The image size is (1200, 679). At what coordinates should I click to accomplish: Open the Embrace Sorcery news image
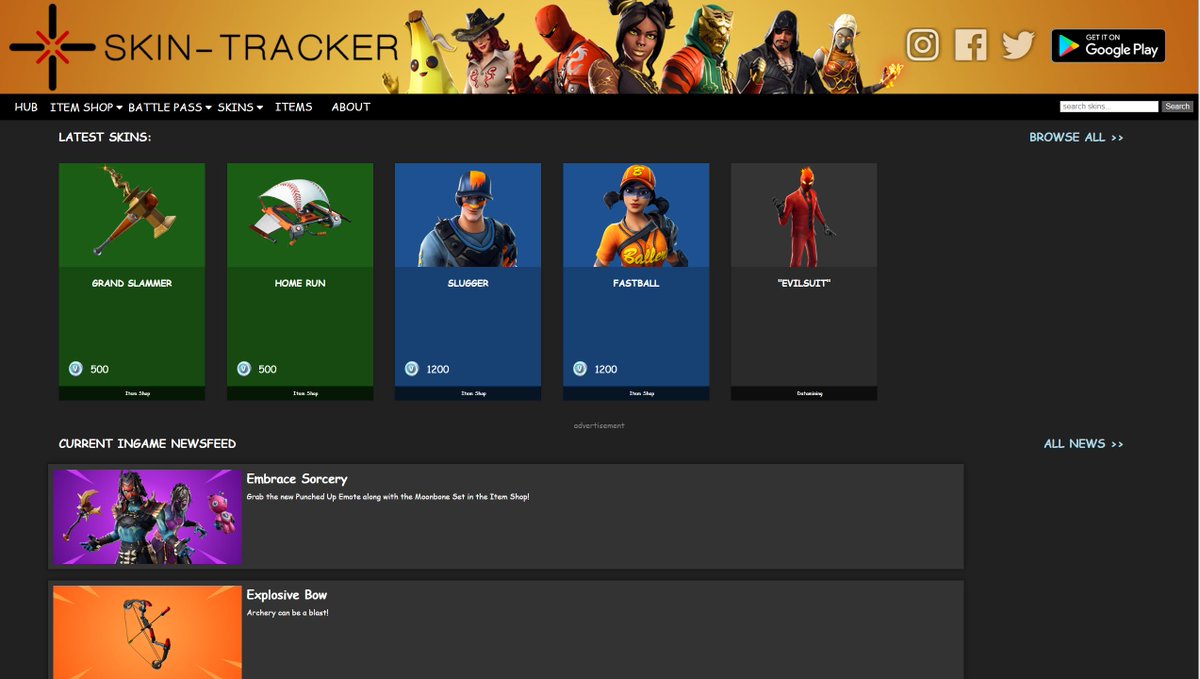click(147, 517)
